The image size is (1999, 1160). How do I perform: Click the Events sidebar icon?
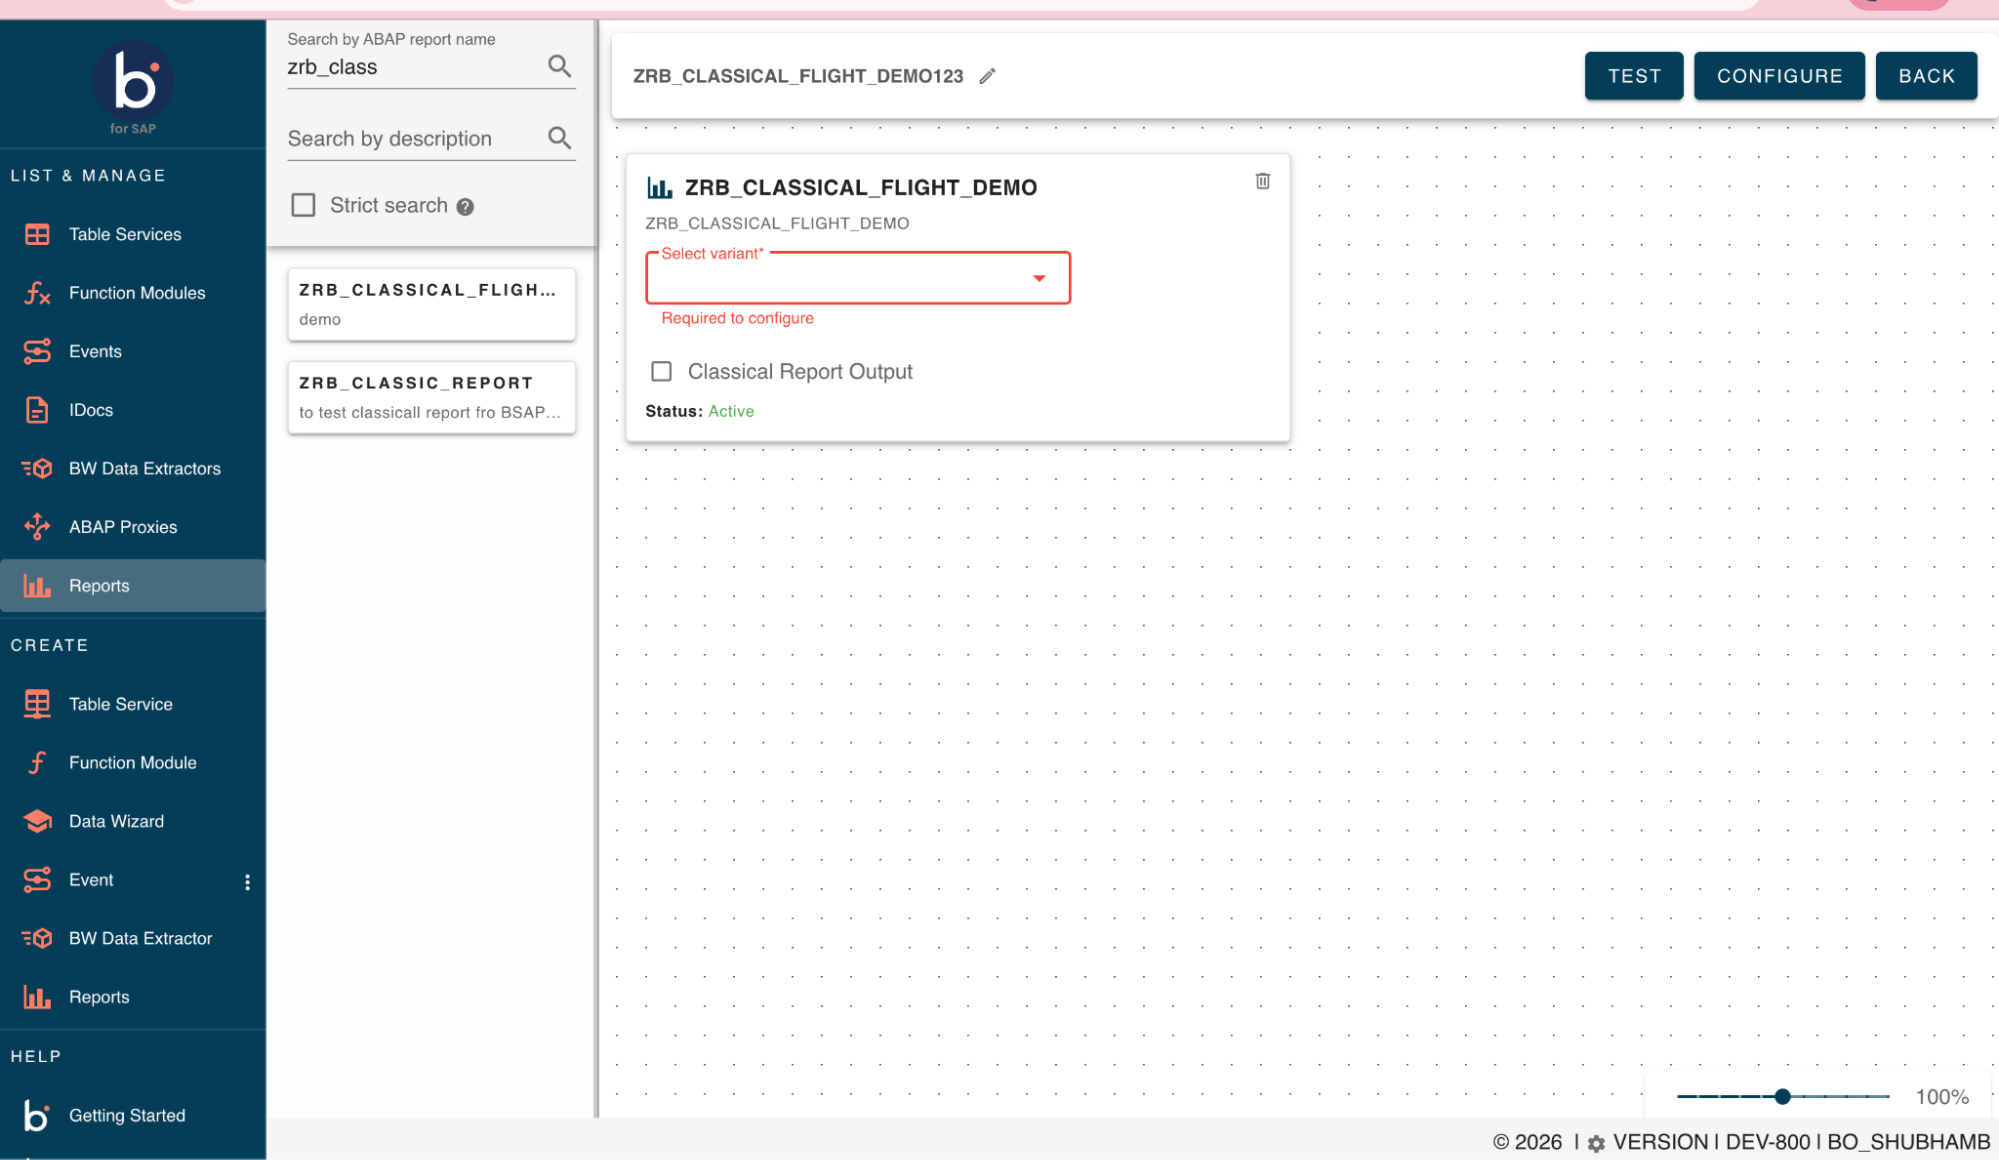tap(37, 351)
